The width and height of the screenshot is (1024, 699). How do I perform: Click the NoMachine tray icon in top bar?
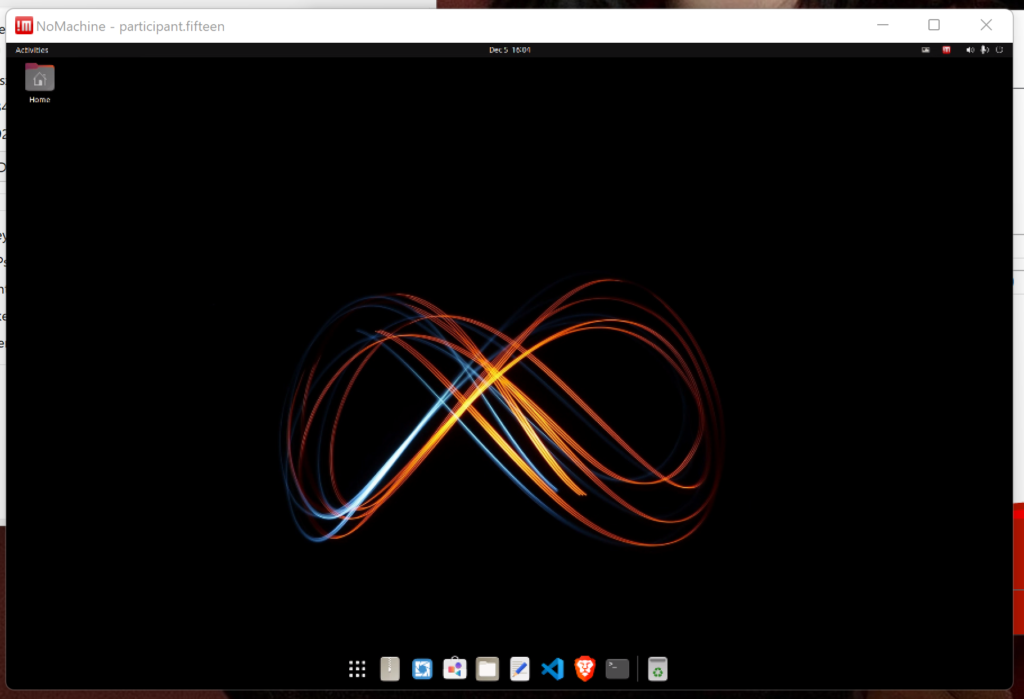[946, 50]
